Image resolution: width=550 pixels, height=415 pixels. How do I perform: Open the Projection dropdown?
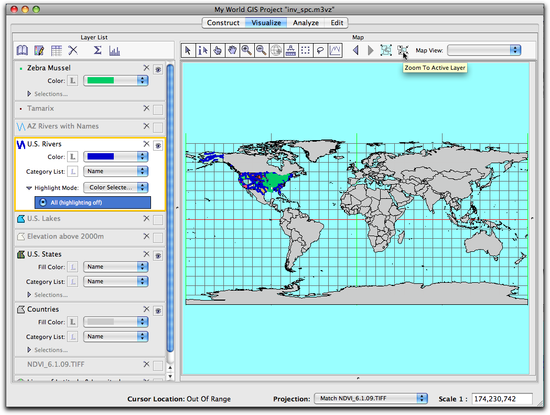(371, 398)
